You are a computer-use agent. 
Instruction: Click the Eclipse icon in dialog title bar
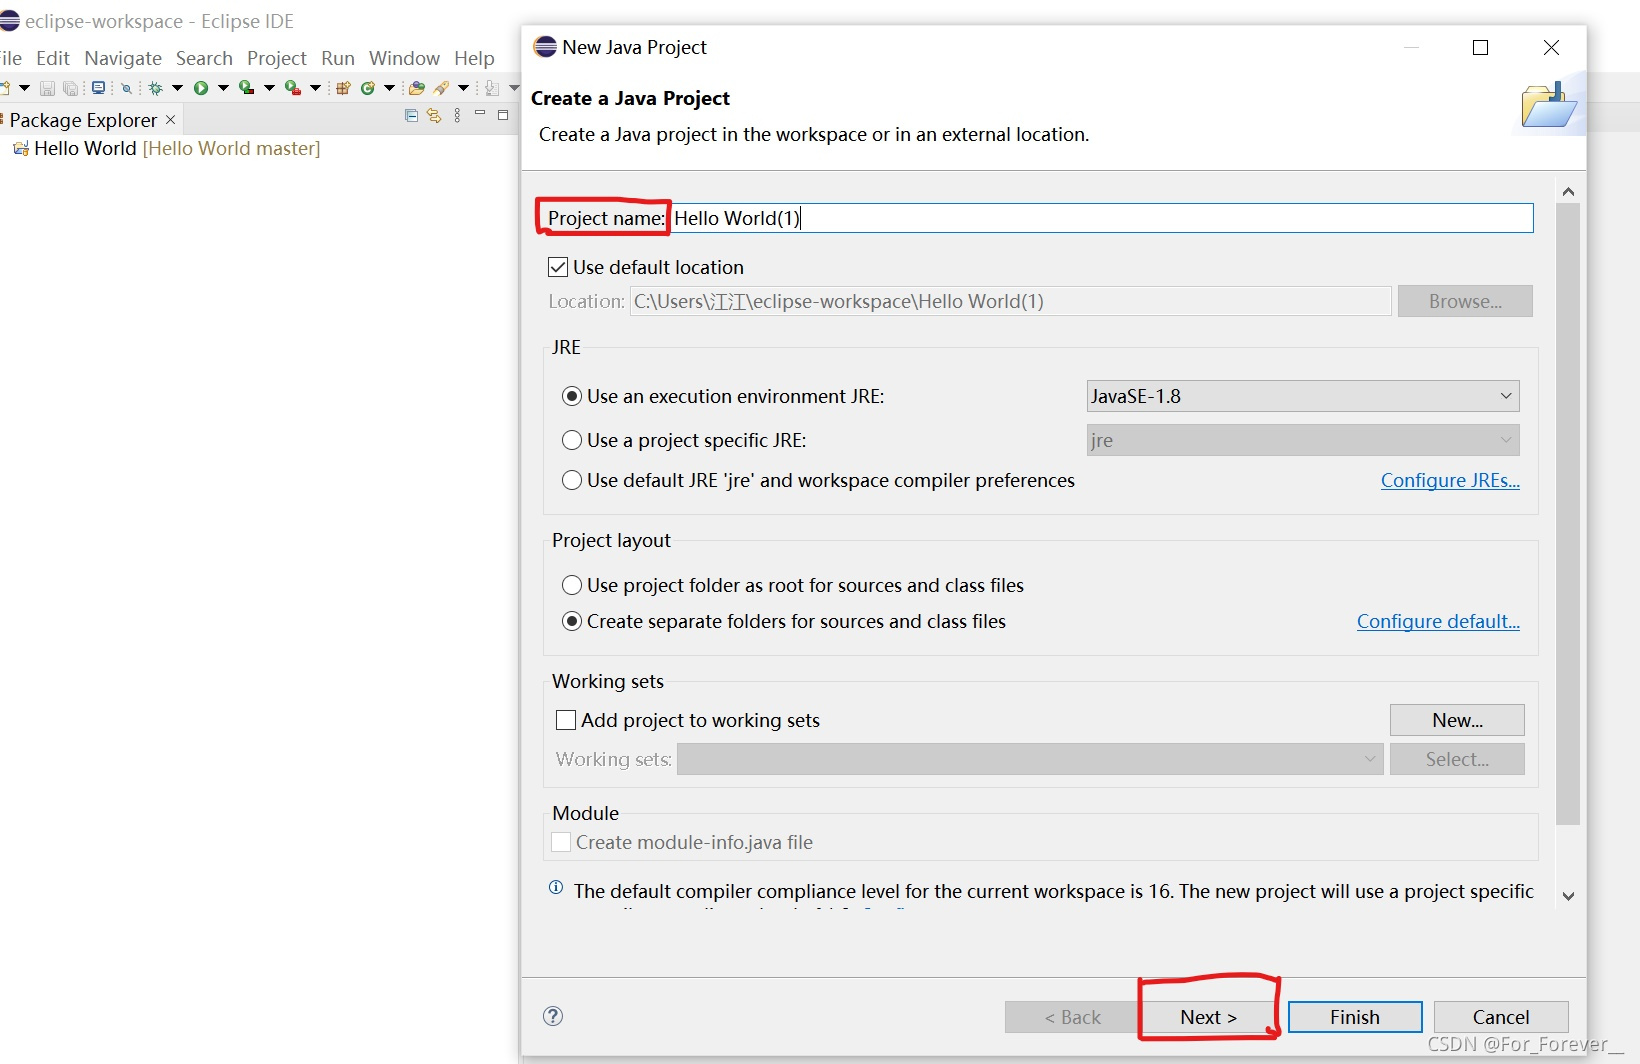coord(545,47)
